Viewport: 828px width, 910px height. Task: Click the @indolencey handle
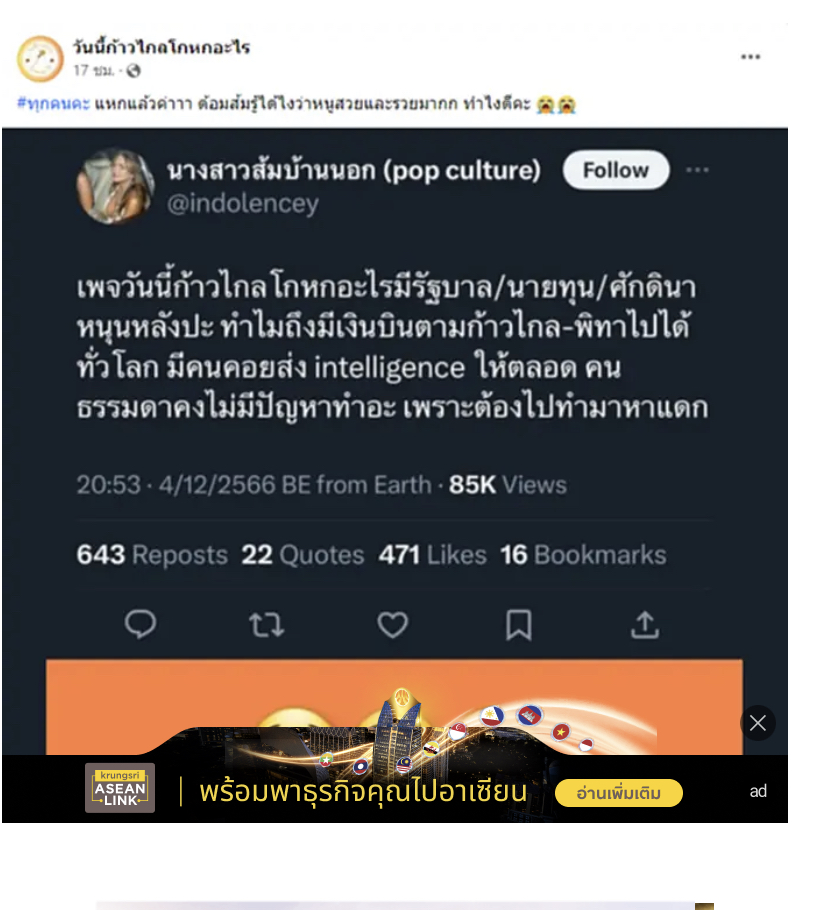coord(243,204)
